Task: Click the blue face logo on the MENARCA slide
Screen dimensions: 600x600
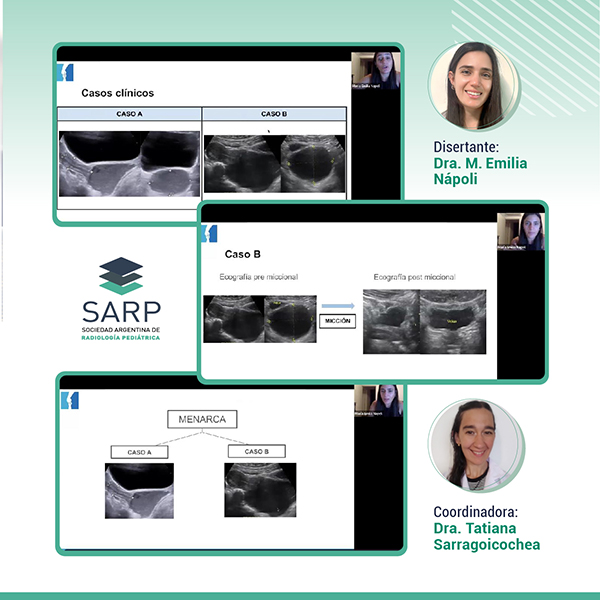Action: click(70, 400)
